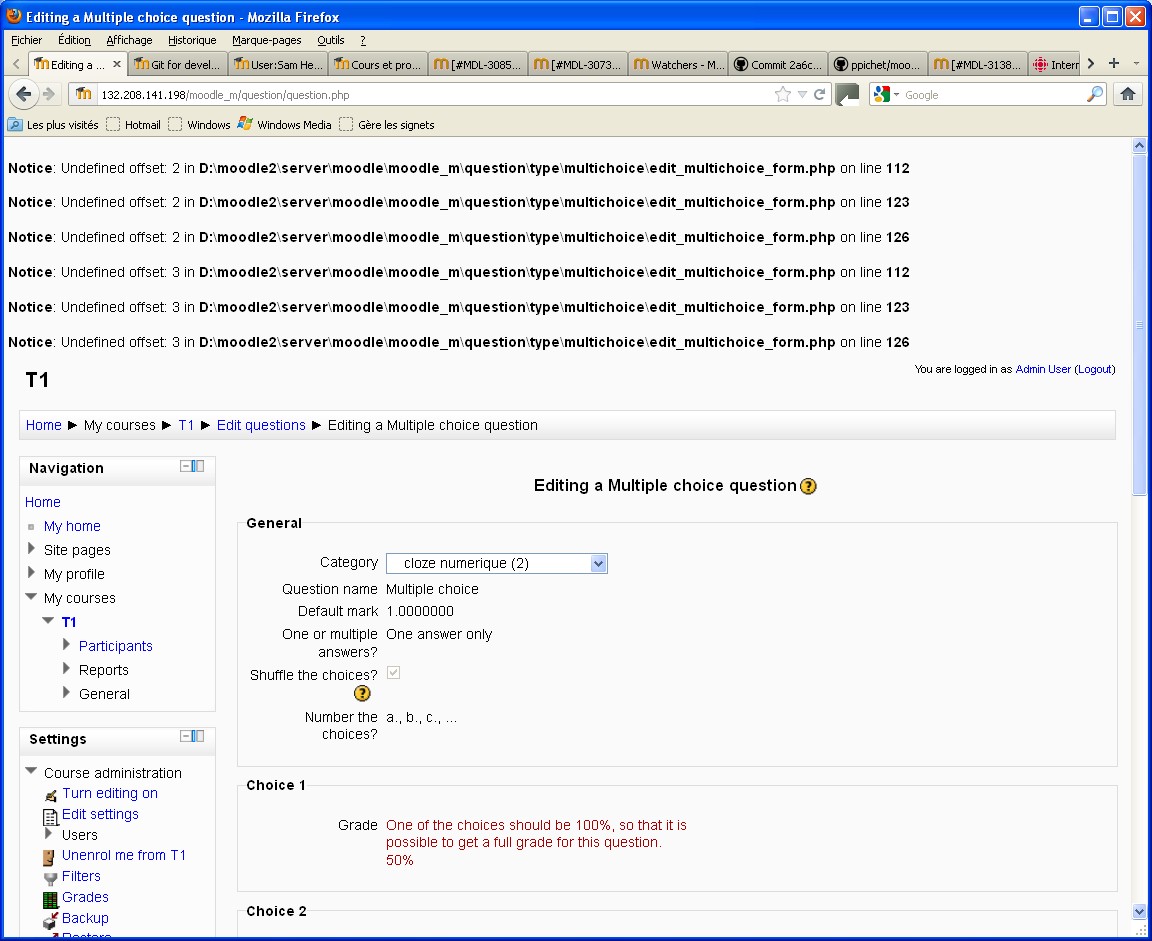This screenshot has width=1152, height=941.
Task: Click the scrollbar down arrow
Action: click(1140, 912)
